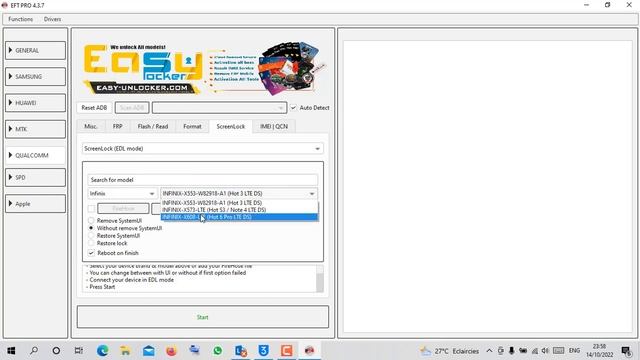This screenshot has width=640, height=360.
Task: Expand the SAMSUNG sidebar section
Action: point(36,76)
